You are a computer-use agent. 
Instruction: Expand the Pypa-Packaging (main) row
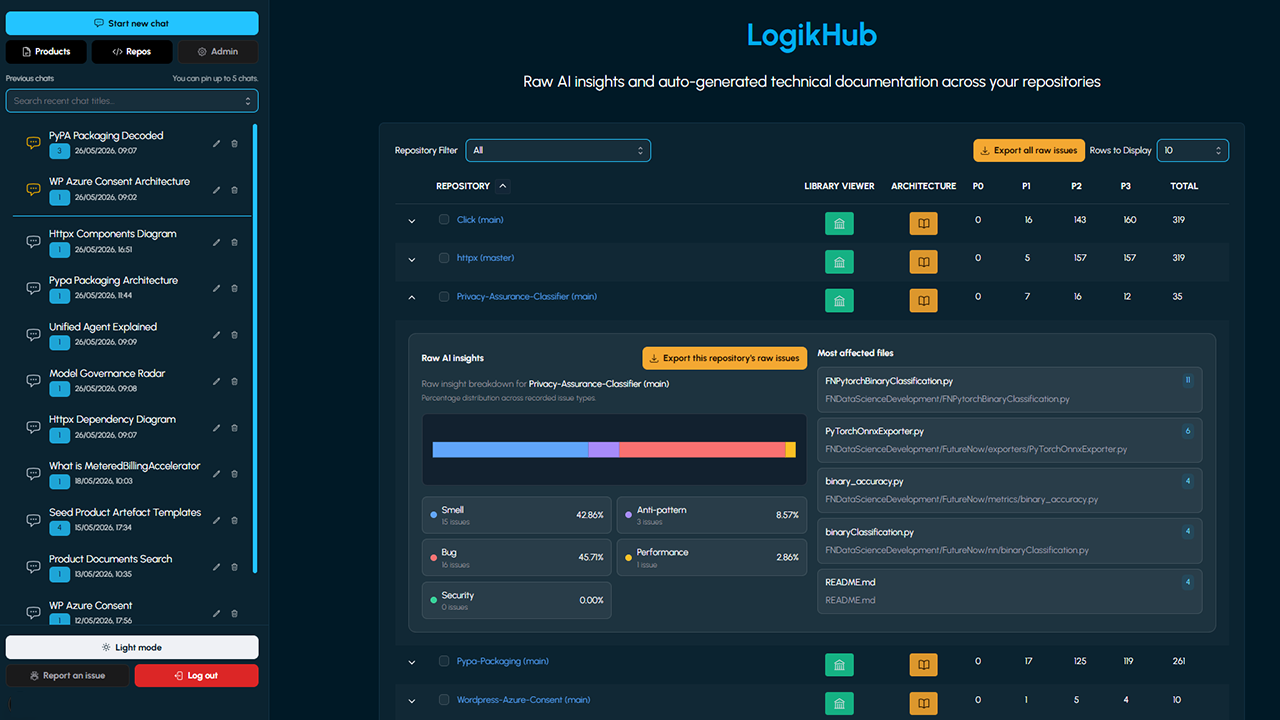412,662
